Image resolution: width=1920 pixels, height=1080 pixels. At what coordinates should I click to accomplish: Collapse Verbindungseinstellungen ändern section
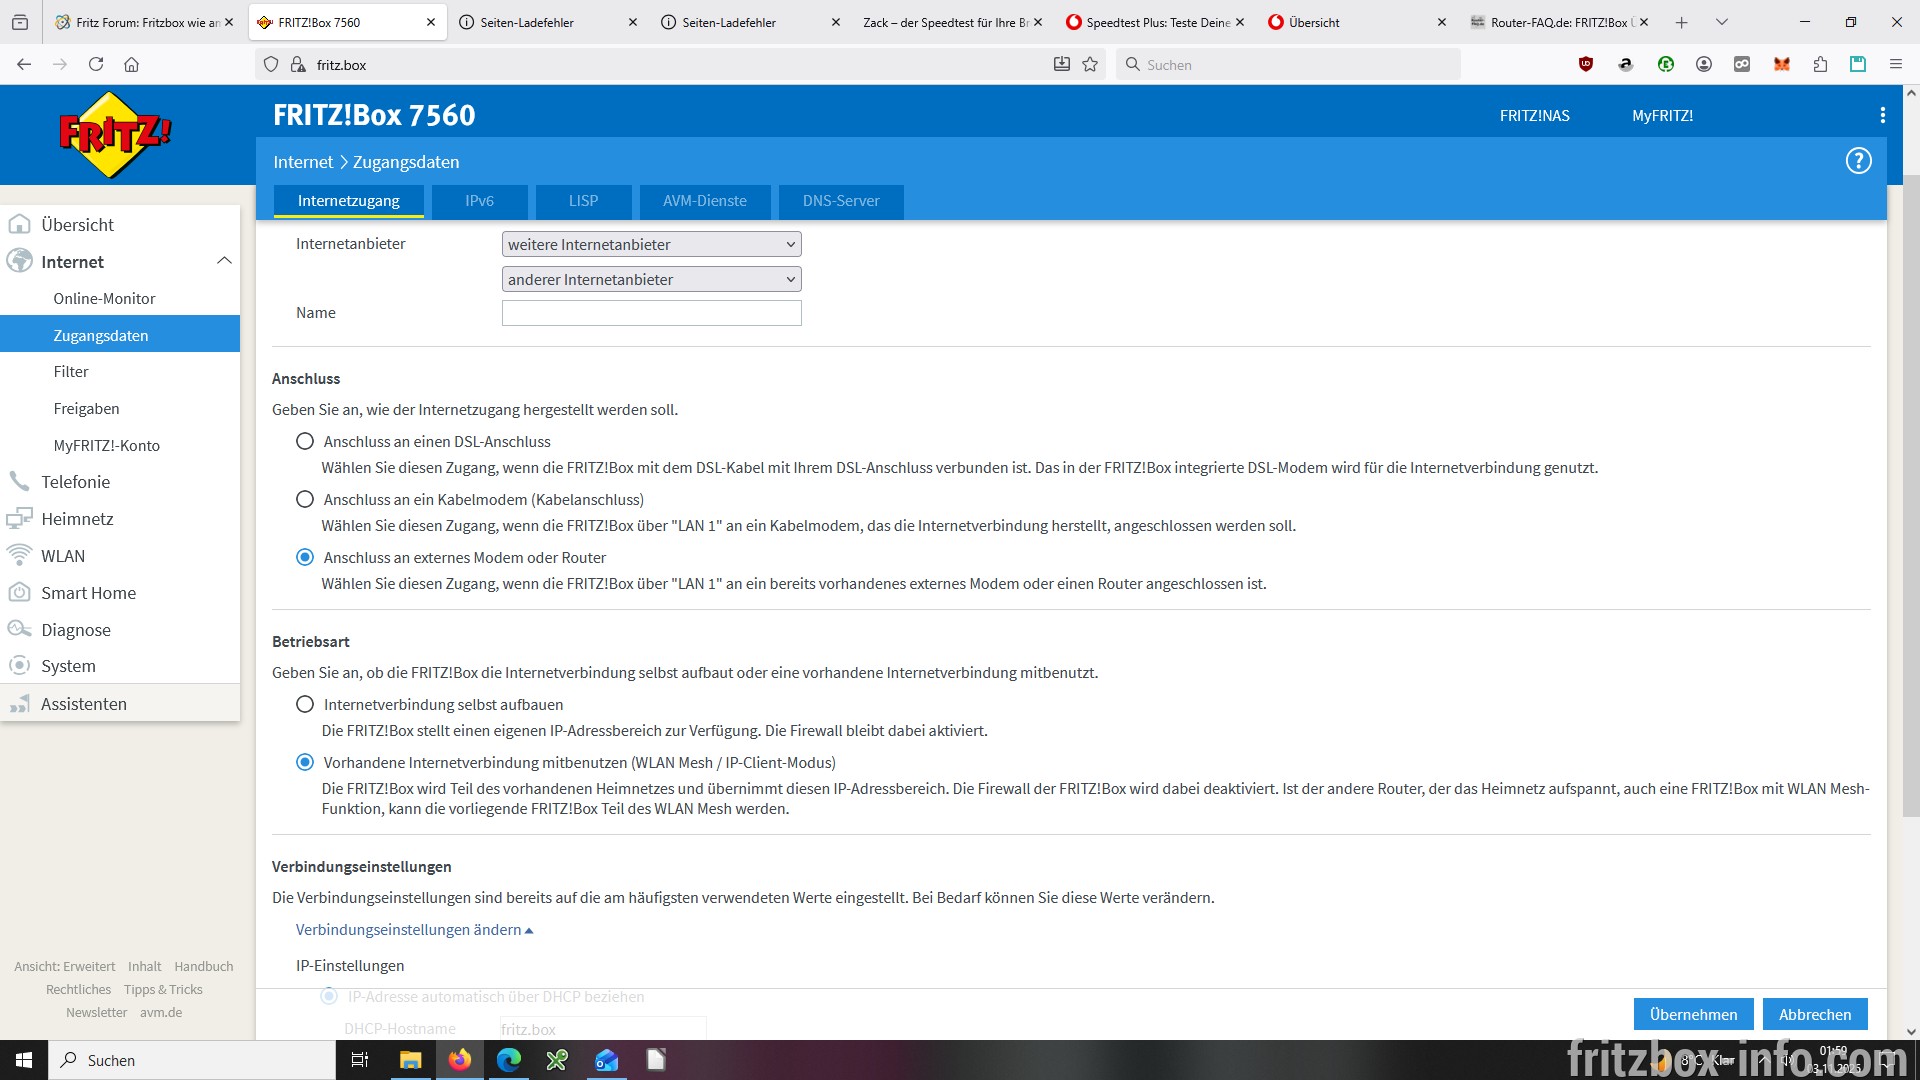pyautogui.click(x=414, y=929)
